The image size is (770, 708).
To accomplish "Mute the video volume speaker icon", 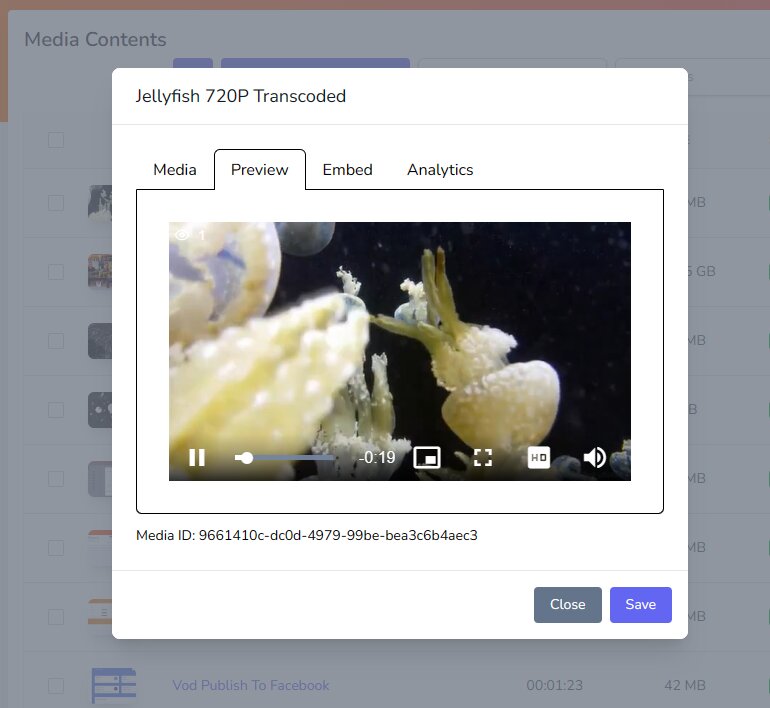I will pyautogui.click(x=594, y=458).
